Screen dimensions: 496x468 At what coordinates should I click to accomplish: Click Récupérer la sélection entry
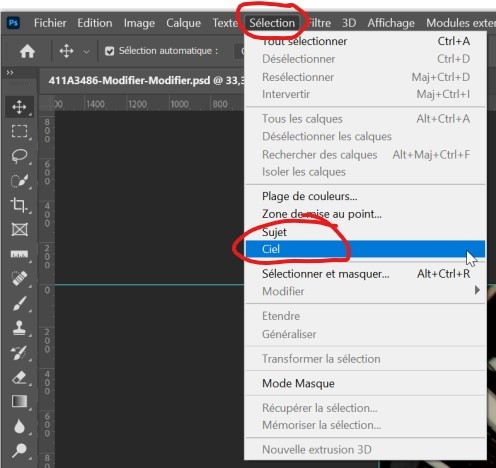point(365,408)
